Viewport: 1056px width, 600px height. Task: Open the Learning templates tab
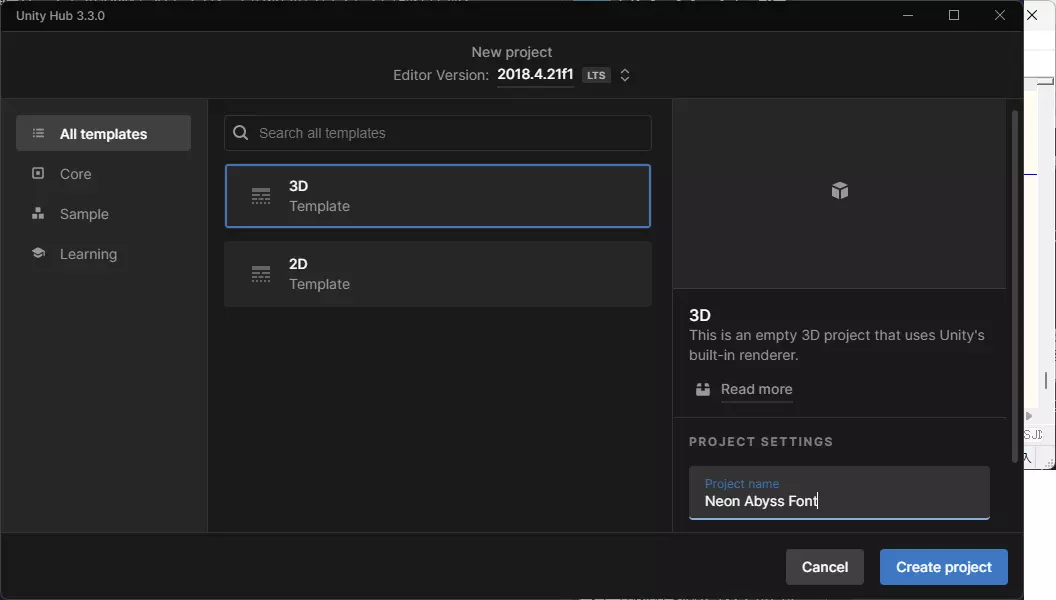click(88, 254)
